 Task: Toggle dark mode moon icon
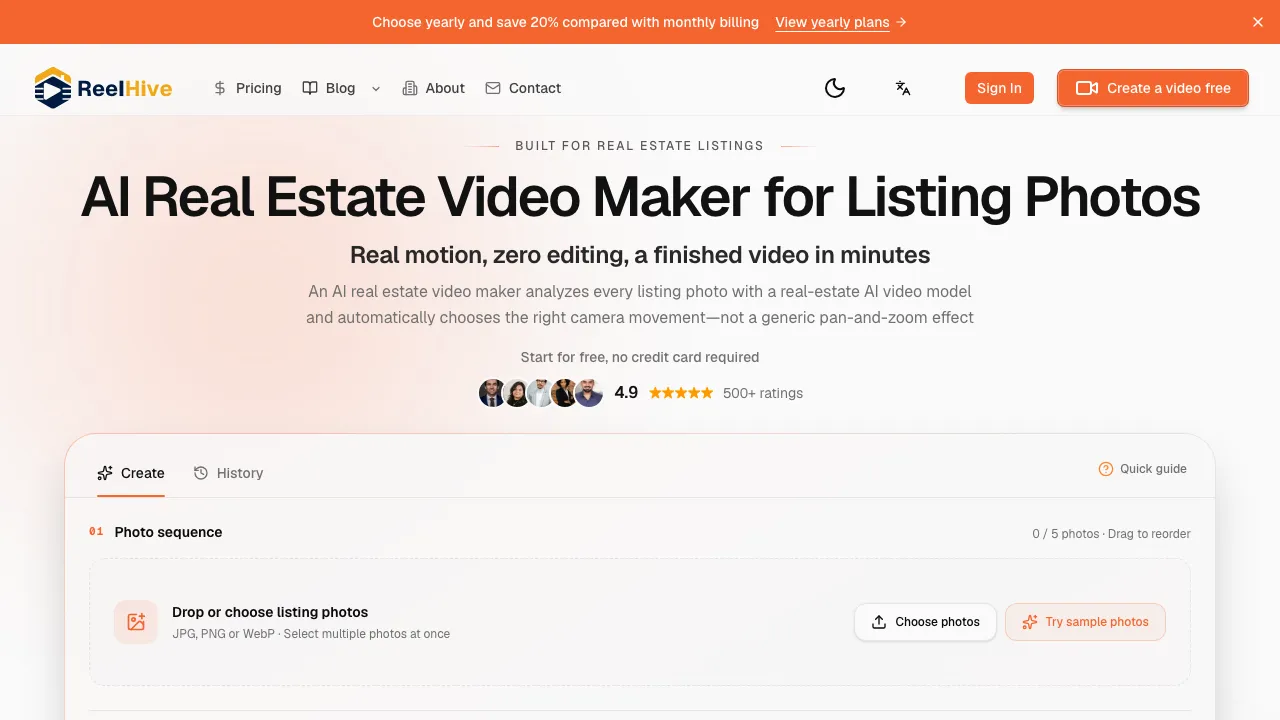pyautogui.click(x=835, y=88)
